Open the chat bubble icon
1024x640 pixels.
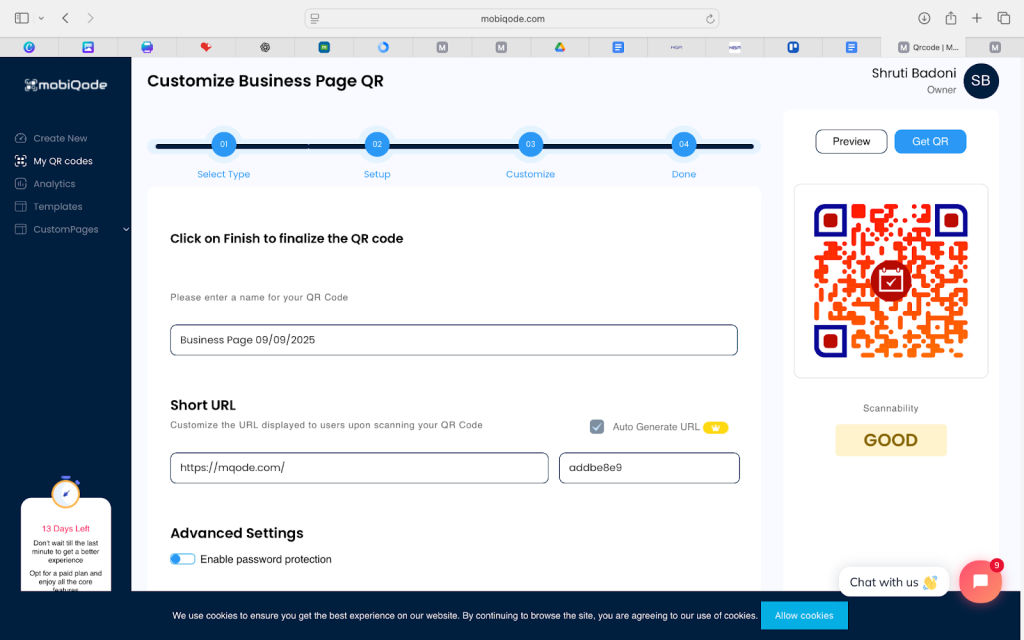980,582
